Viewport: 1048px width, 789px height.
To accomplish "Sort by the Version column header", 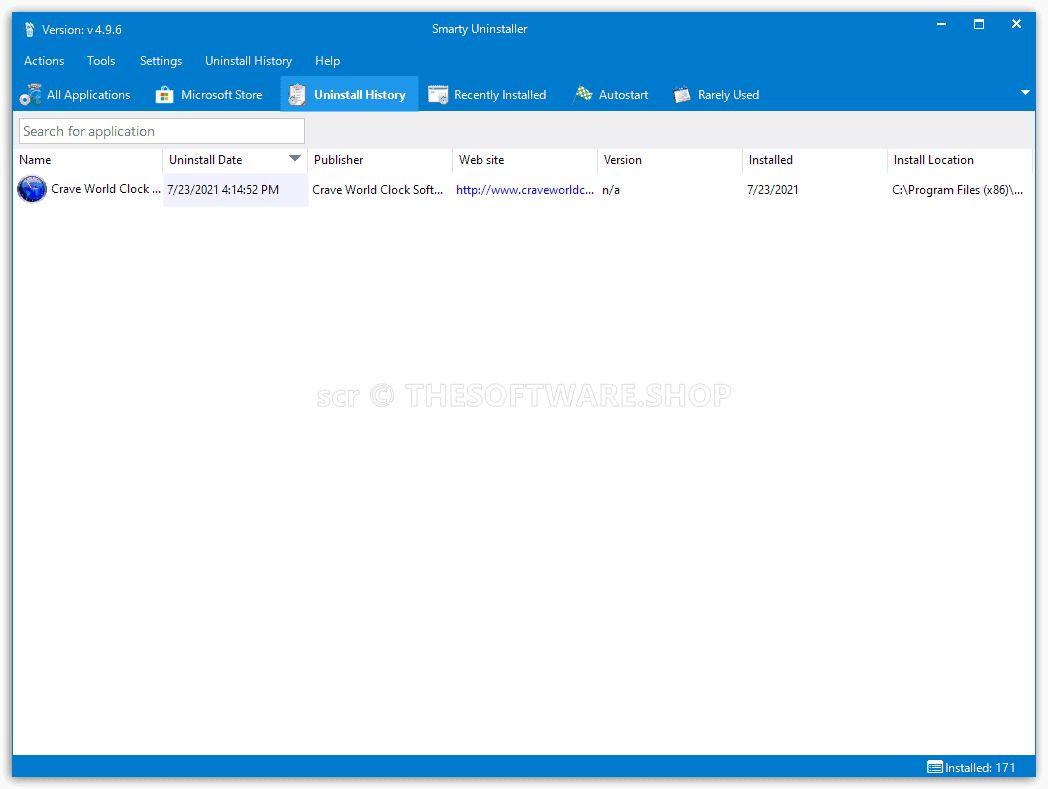I will pyautogui.click(x=670, y=160).
